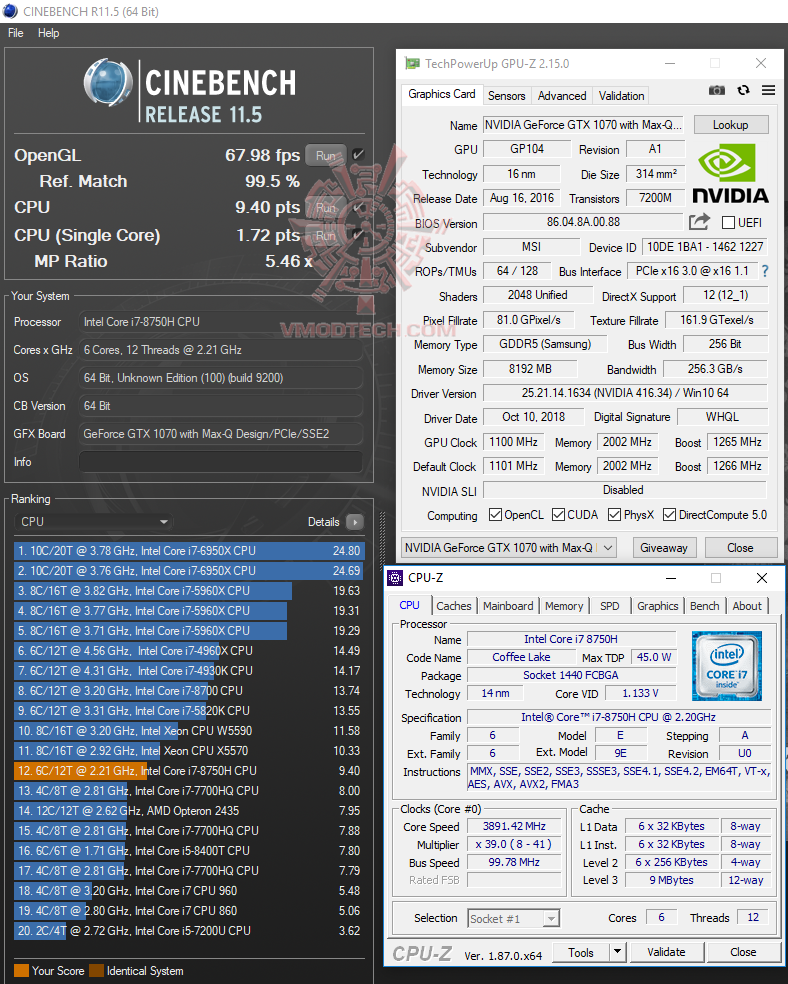Click the Validate button in CPU-Z
Screen dimensions: 788x984
pos(666,952)
